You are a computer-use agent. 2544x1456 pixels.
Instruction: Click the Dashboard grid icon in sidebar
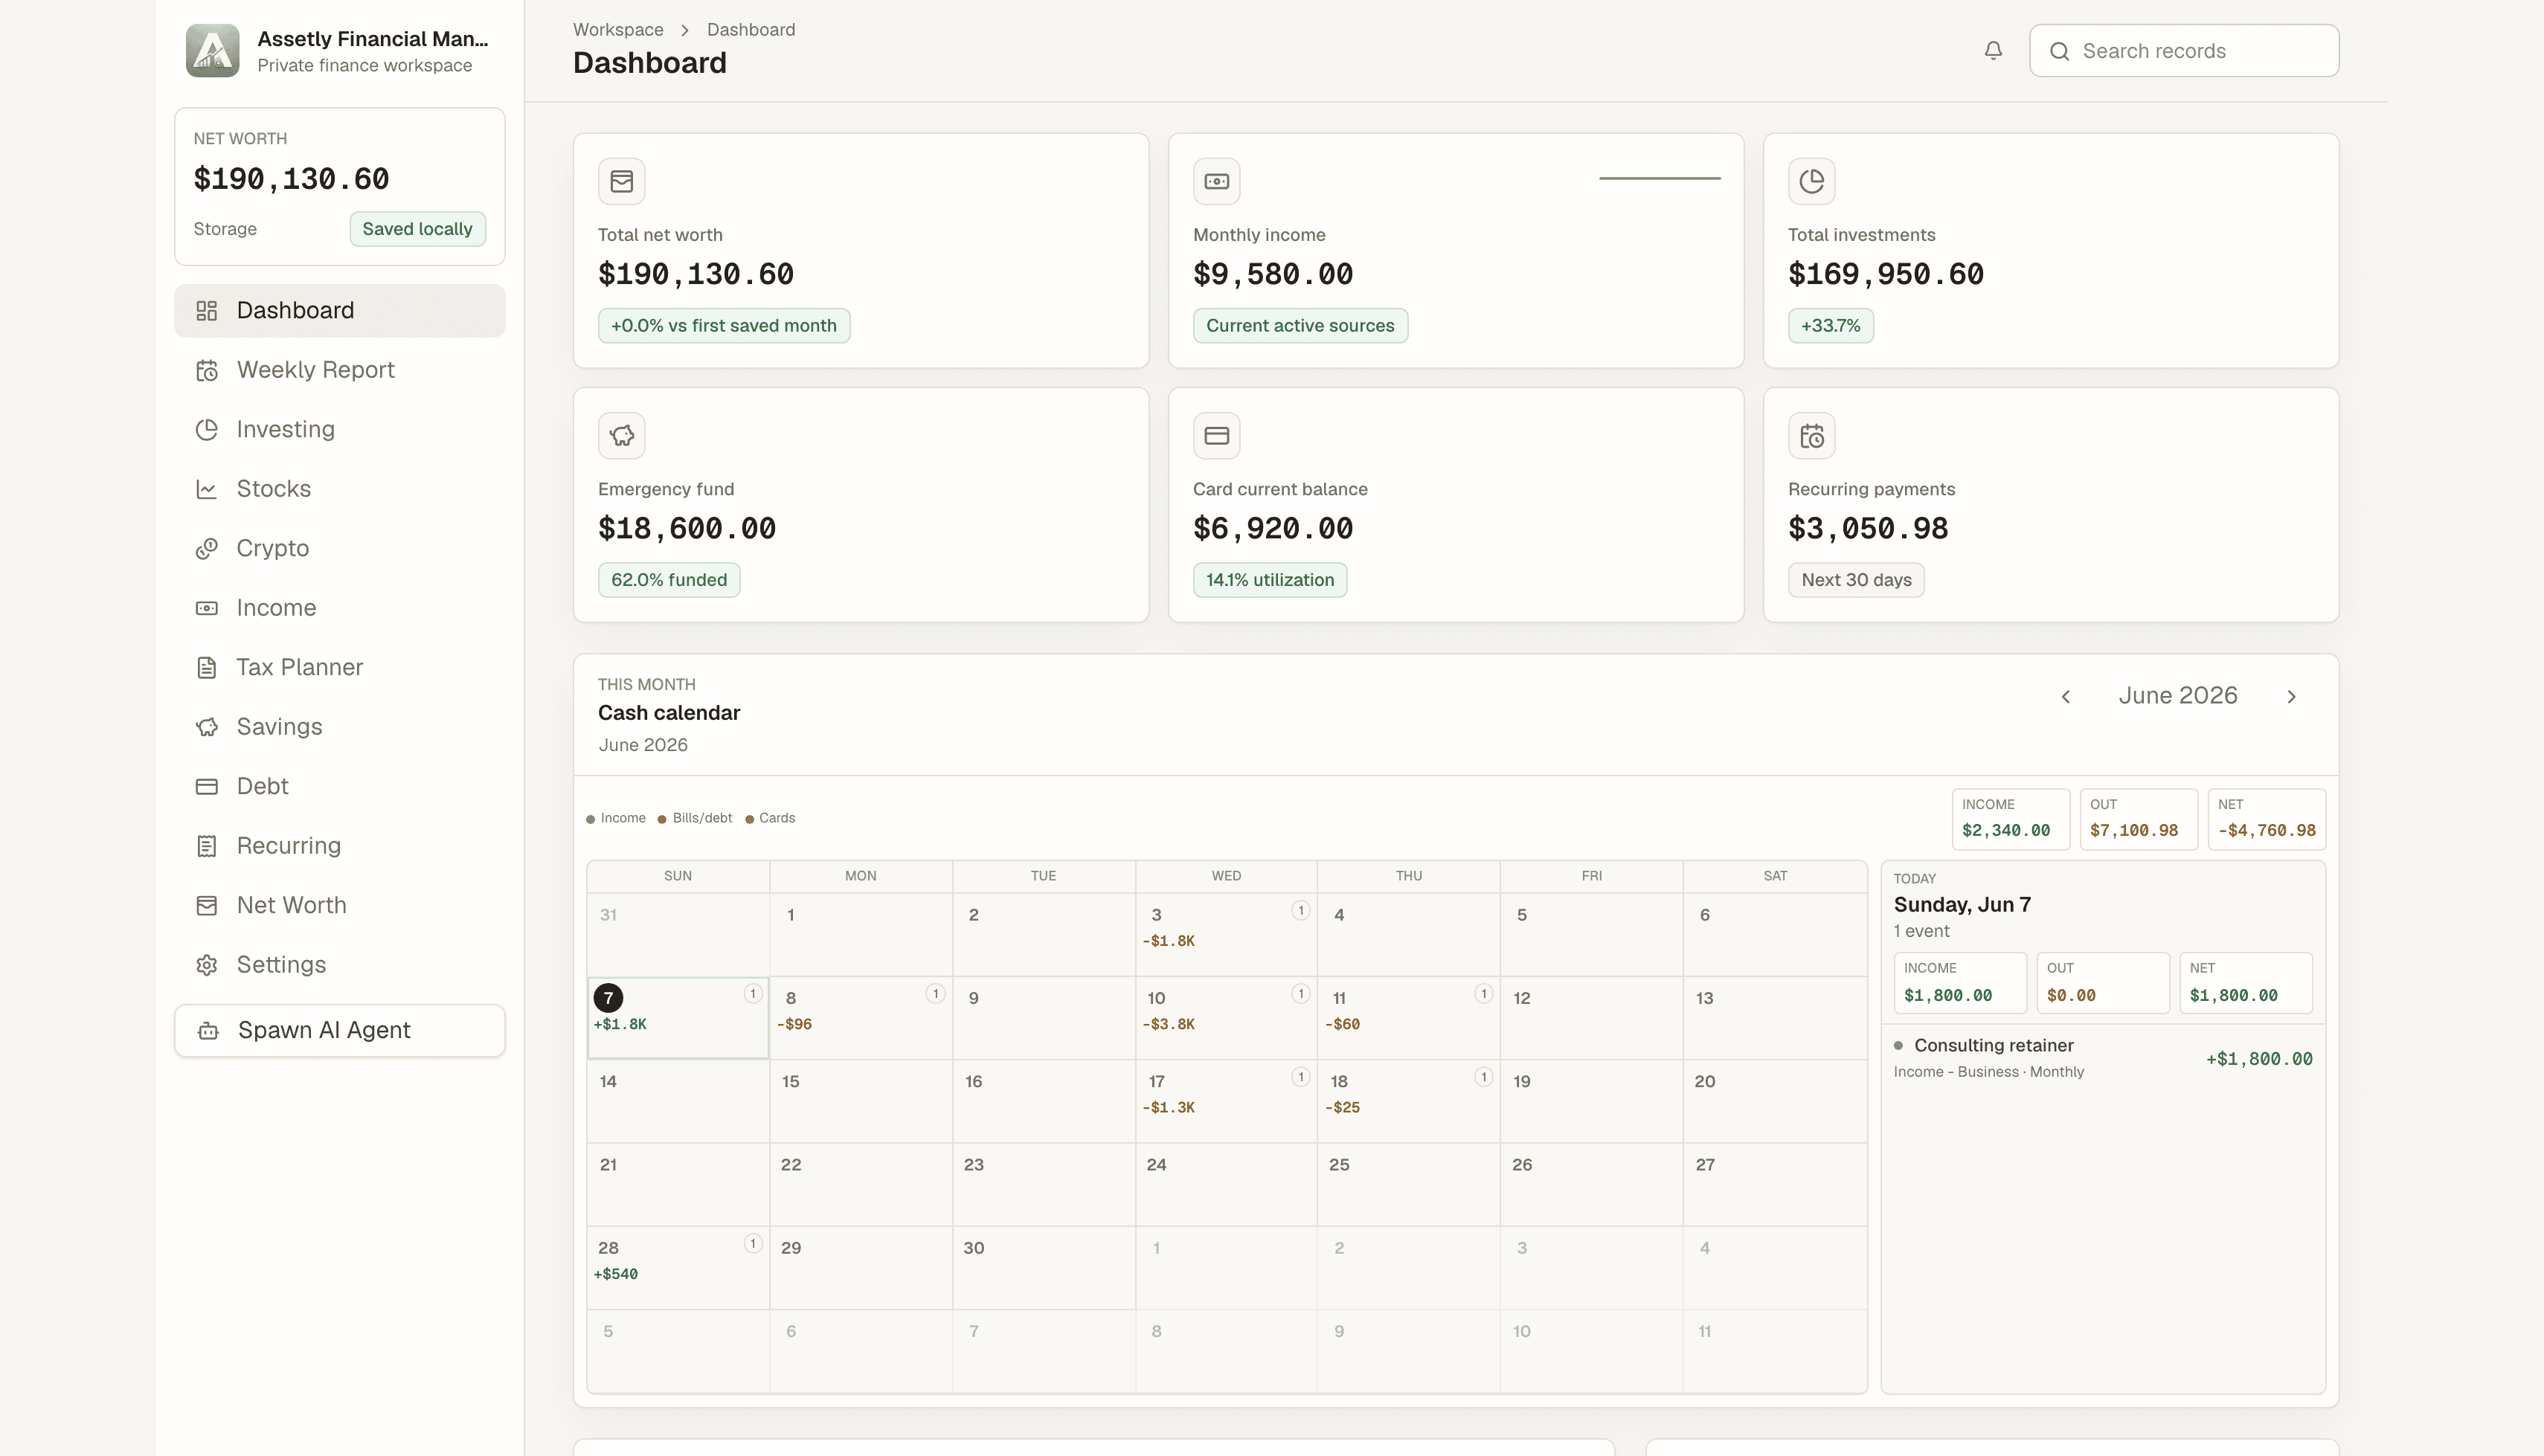click(x=207, y=311)
